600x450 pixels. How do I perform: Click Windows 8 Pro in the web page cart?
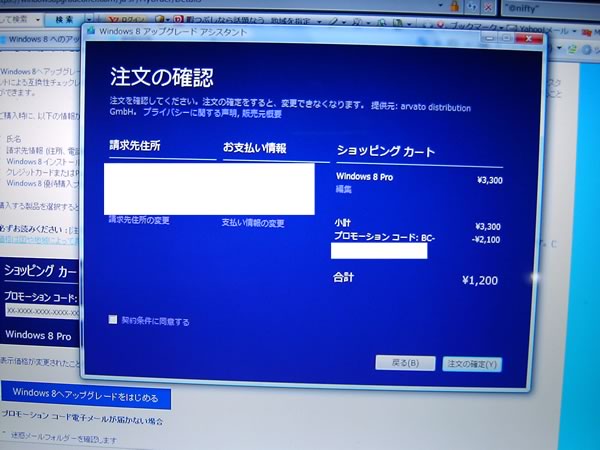(x=38, y=335)
